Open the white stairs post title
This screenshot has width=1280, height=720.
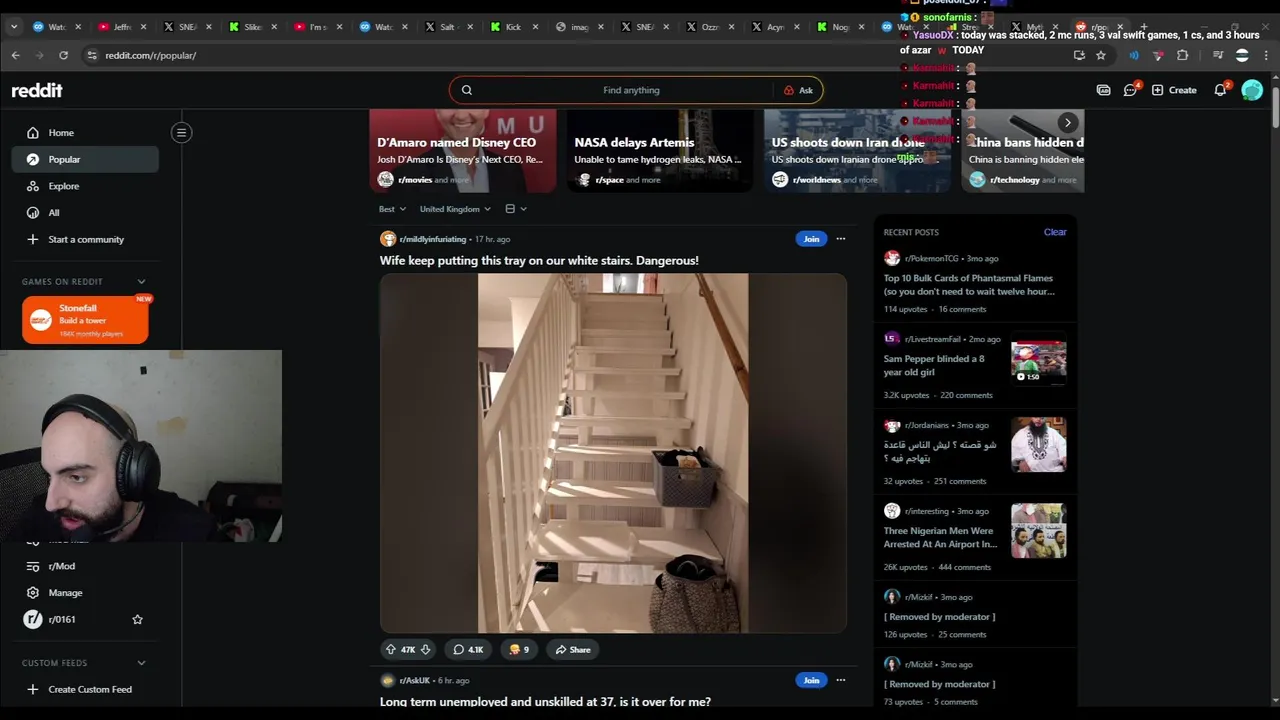click(539, 260)
